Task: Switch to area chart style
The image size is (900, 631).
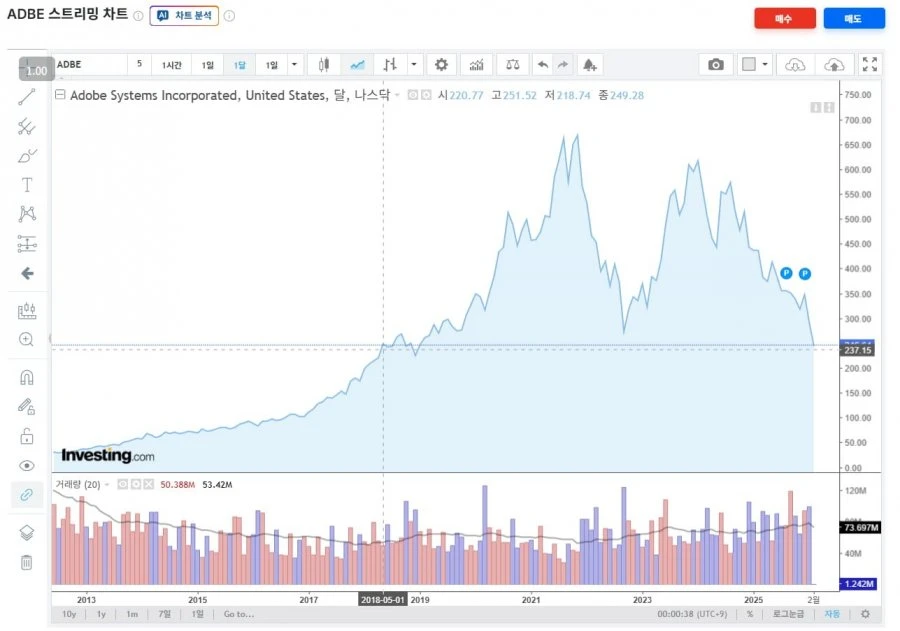Action: (x=358, y=64)
